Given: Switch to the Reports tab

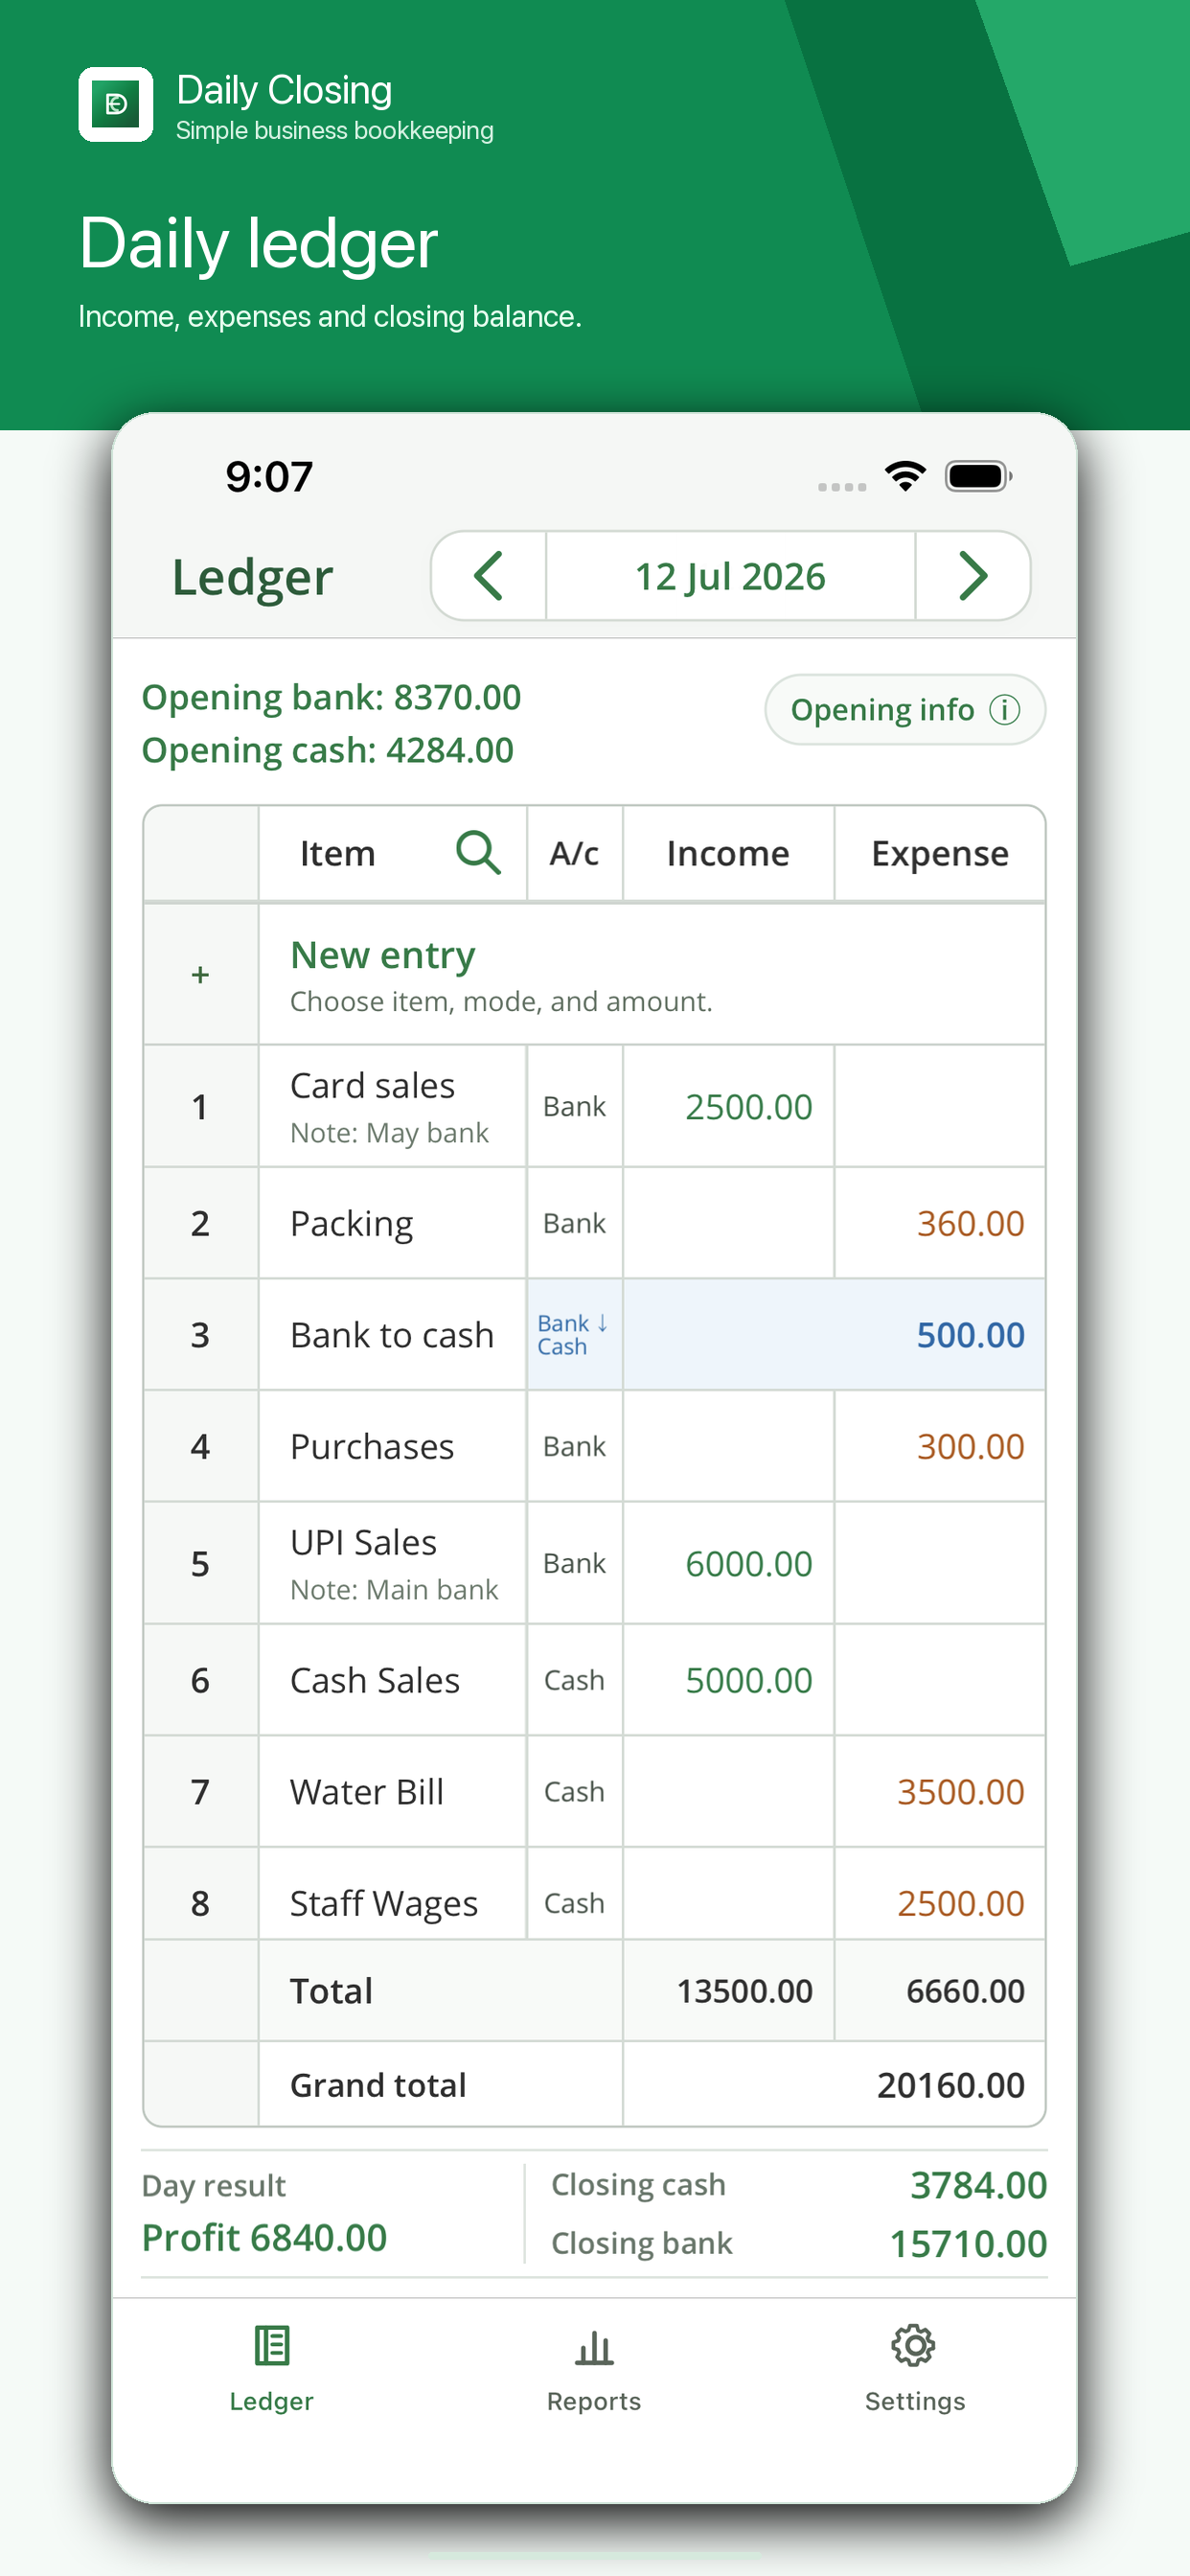Looking at the screenshot, I should click(x=594, y=2368).
